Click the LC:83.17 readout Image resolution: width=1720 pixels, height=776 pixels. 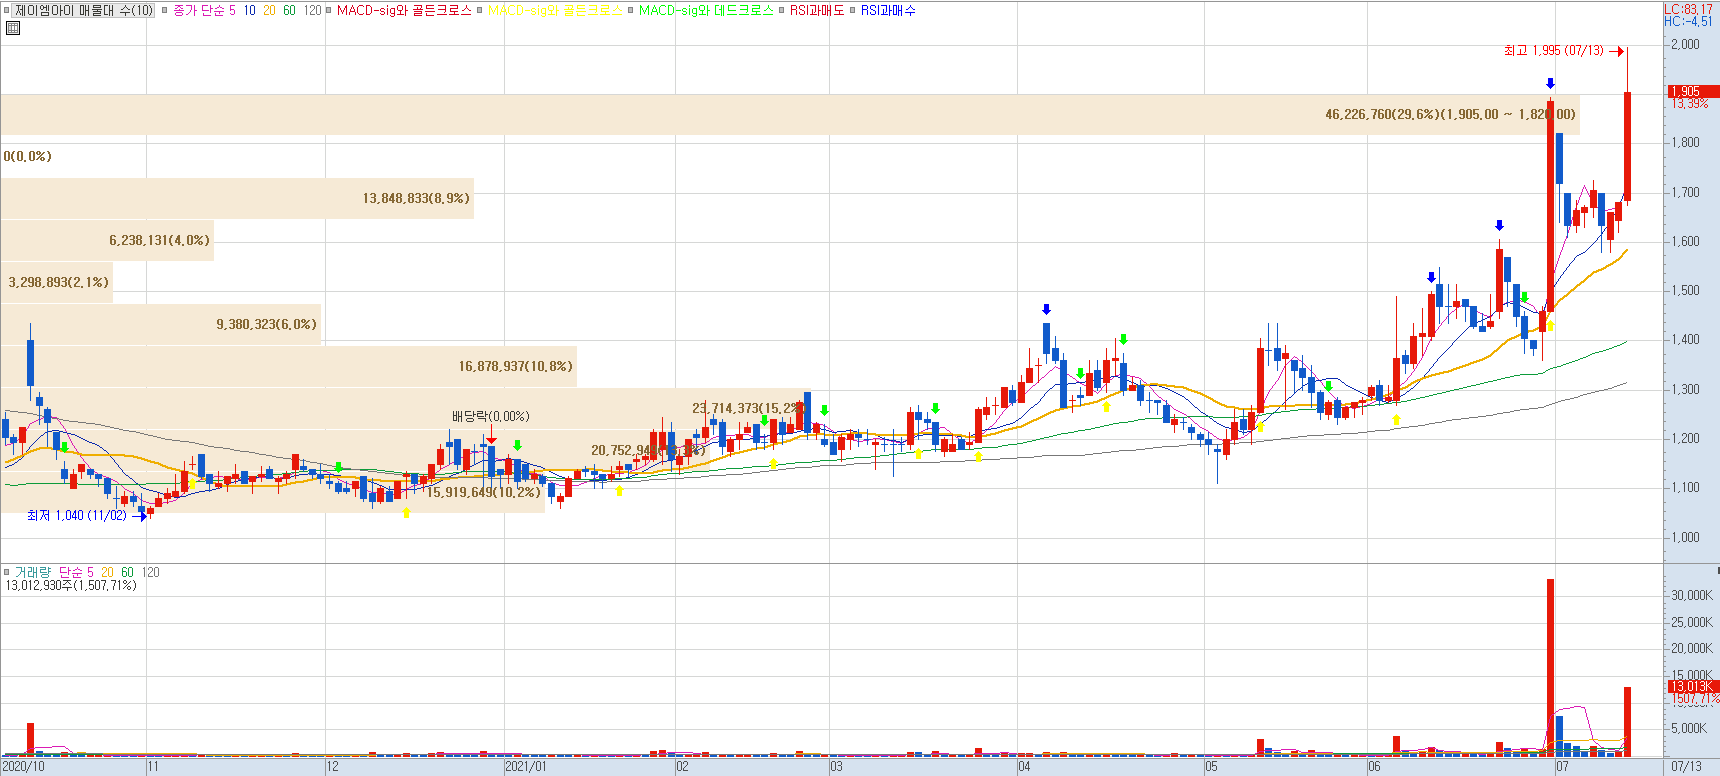pyautogui.click(x=1688, y=9)
